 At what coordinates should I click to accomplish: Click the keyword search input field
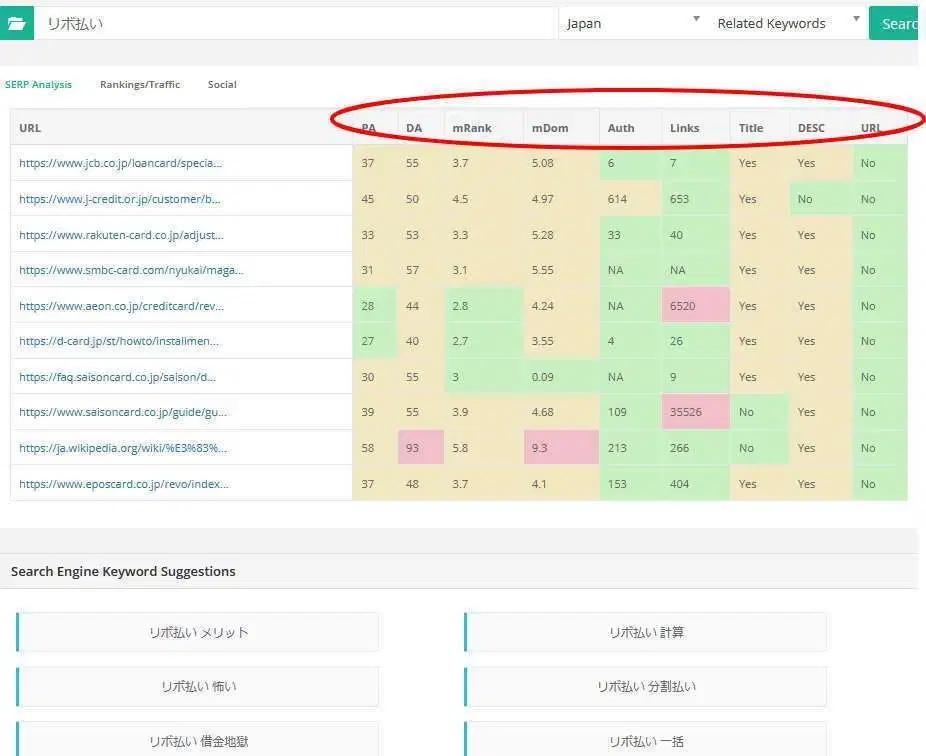coord(295,23)
